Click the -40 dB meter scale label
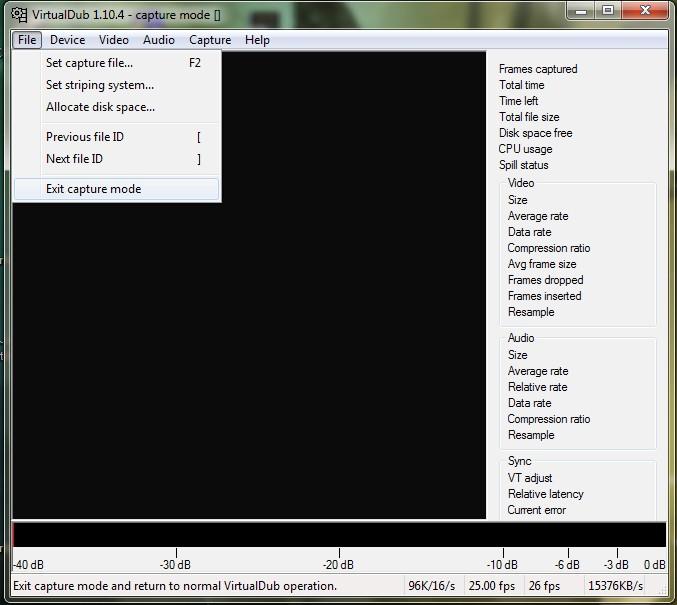677x605 pixels. point(28,565)
